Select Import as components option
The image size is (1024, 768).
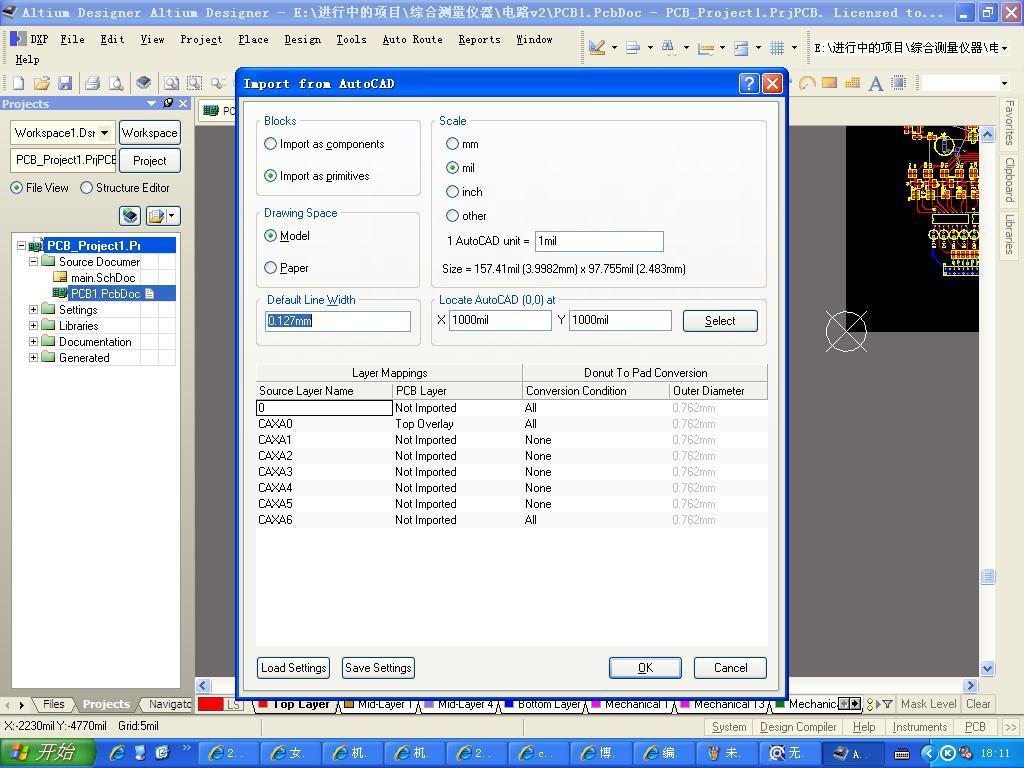[324, 144]
